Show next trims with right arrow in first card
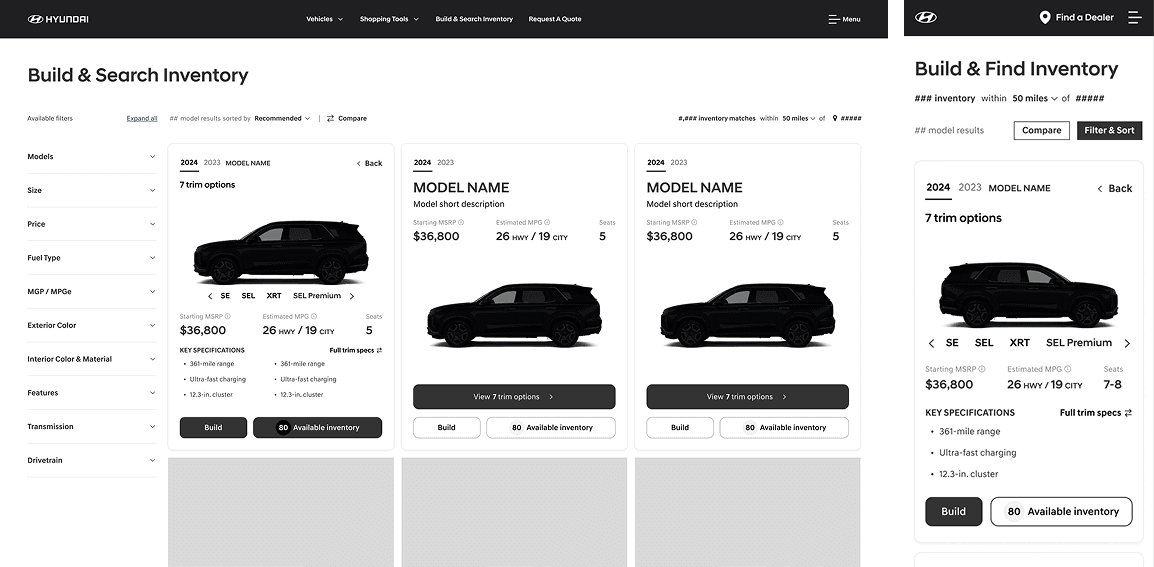 pos(352,296)
